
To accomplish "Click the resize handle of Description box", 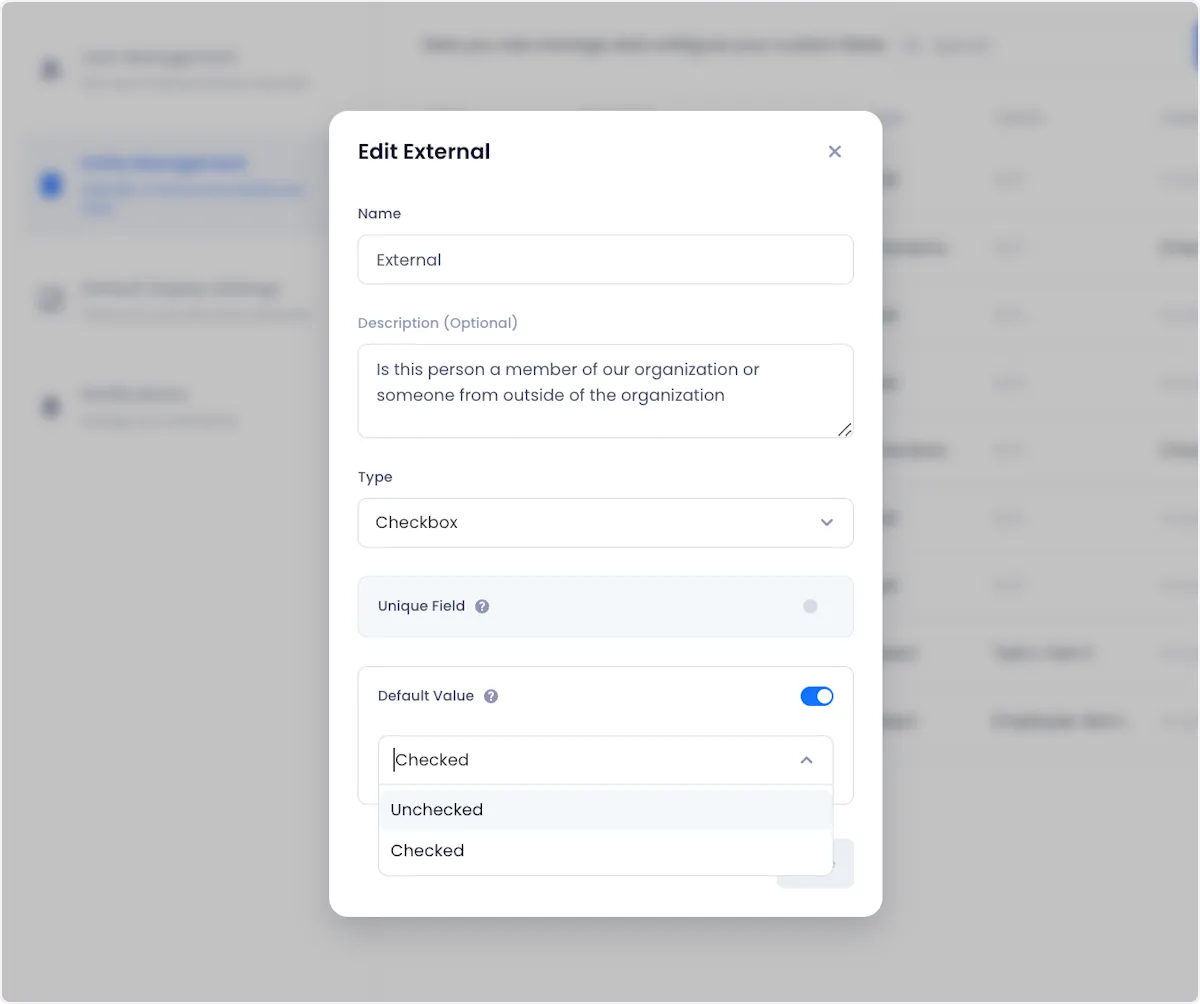I will point(845,430).
